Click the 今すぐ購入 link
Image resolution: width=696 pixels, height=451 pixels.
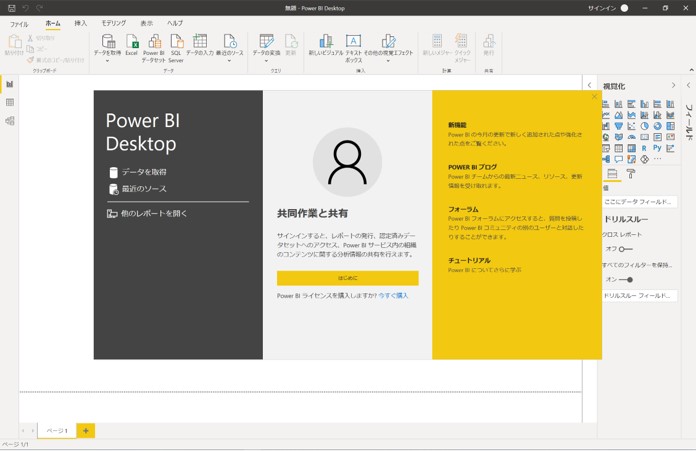click(x=393, y=296)
